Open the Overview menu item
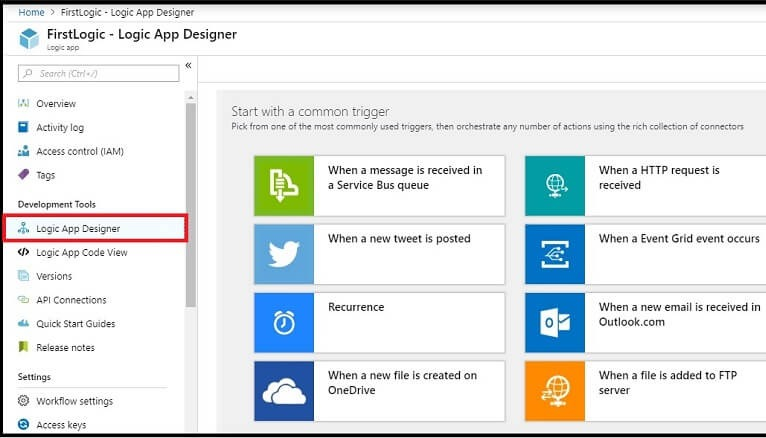766x438 pixels. (x=56, y=104)
